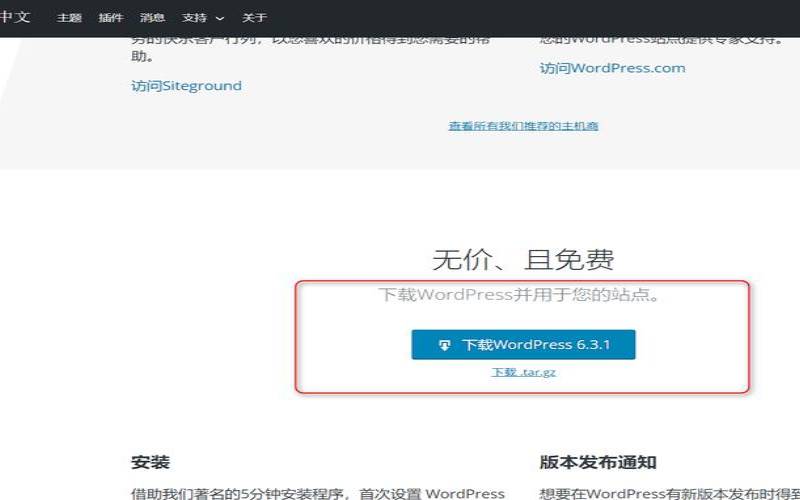The image size is (800, 500).
Task: Click the 下载WordPress并用于您的站点 text
Action: click(x=518, y=294)
